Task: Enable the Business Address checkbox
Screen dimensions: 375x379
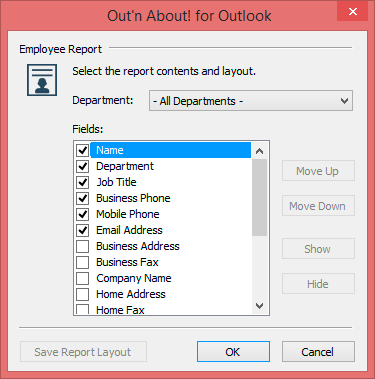Action: coord(83,246)
